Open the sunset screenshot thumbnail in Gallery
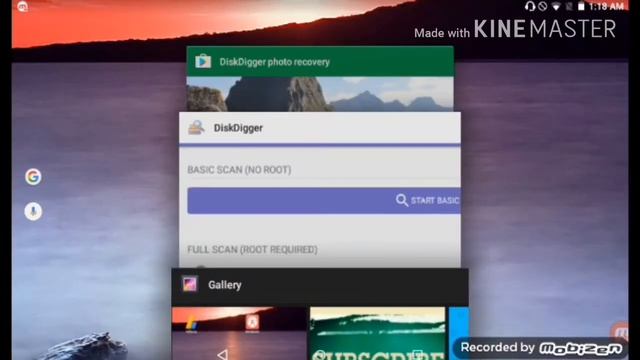This screenshot has width=640, height=360. tap(239, 333)
